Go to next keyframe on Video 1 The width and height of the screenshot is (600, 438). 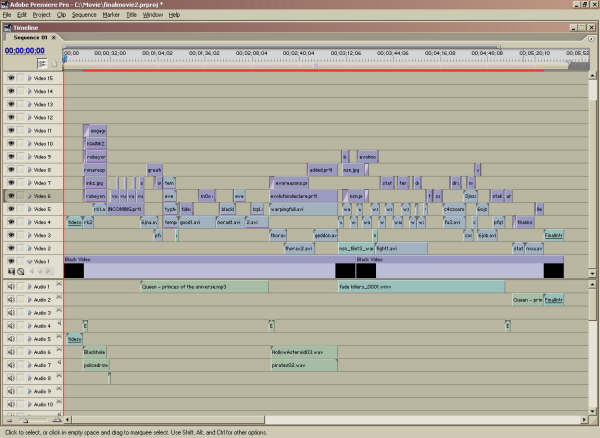click(x=48, y=272)
